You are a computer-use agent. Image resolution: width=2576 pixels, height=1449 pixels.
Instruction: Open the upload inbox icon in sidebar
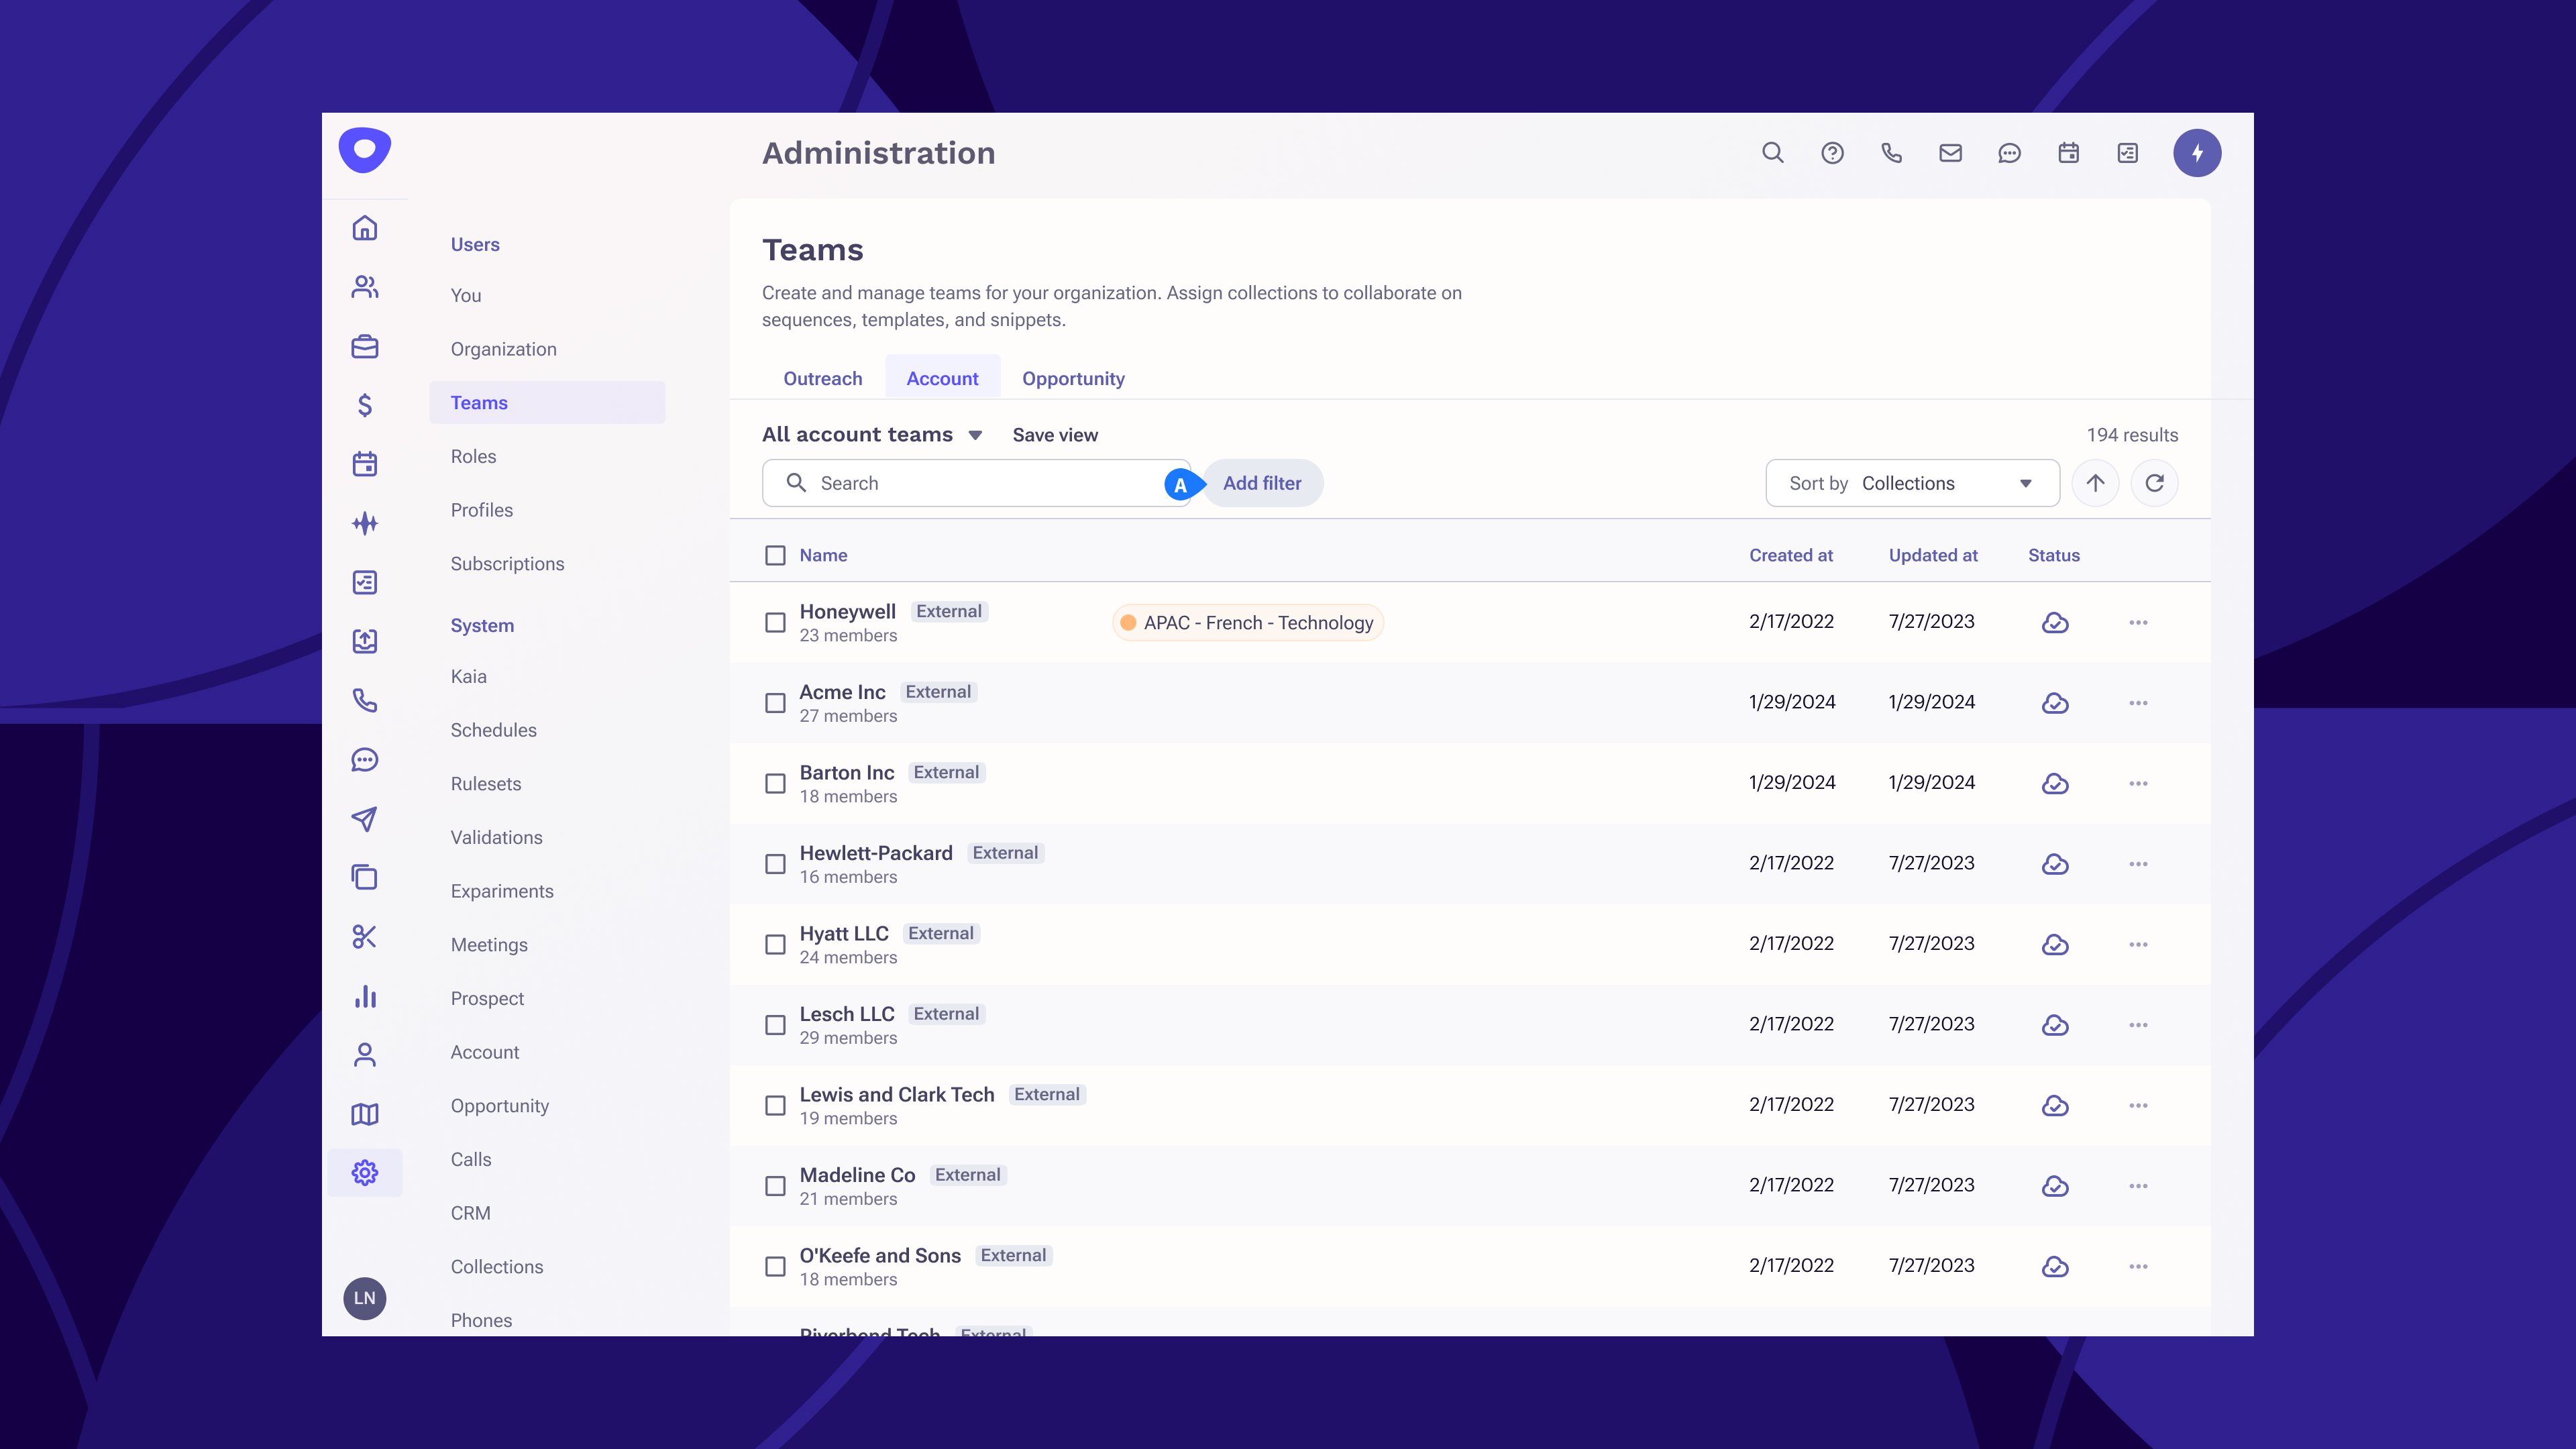365,641
